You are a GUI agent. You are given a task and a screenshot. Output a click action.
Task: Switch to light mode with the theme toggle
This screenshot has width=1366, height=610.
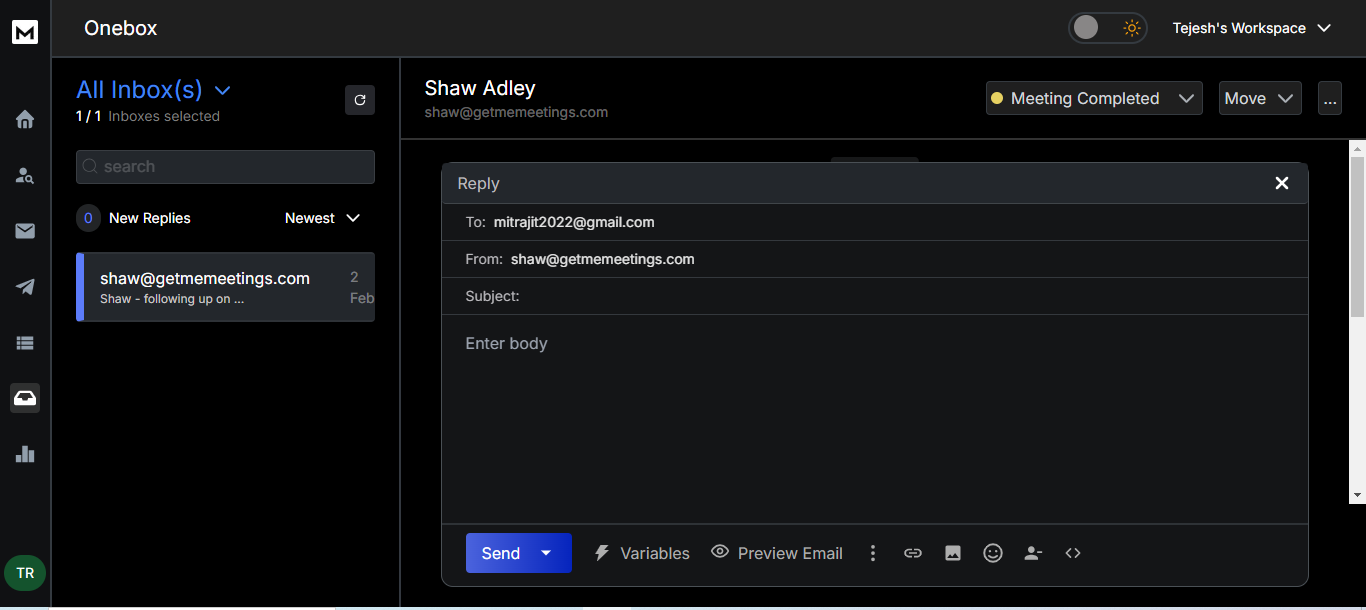click(1107, 28)
